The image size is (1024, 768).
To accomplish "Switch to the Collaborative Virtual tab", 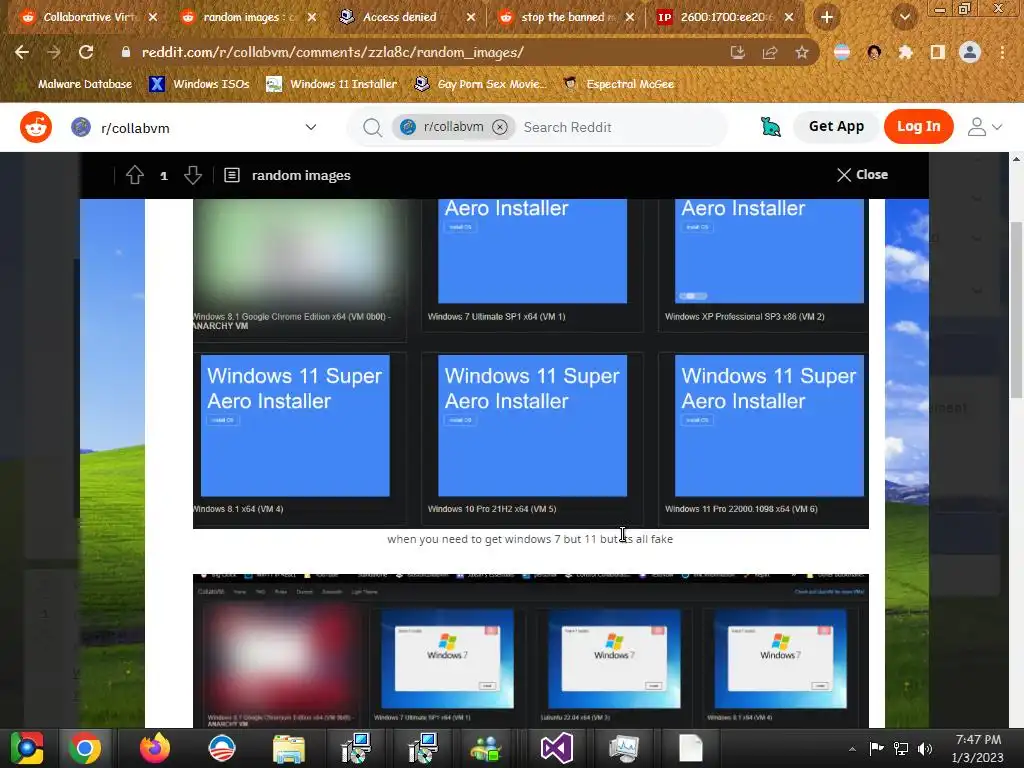I will [89, 17].
